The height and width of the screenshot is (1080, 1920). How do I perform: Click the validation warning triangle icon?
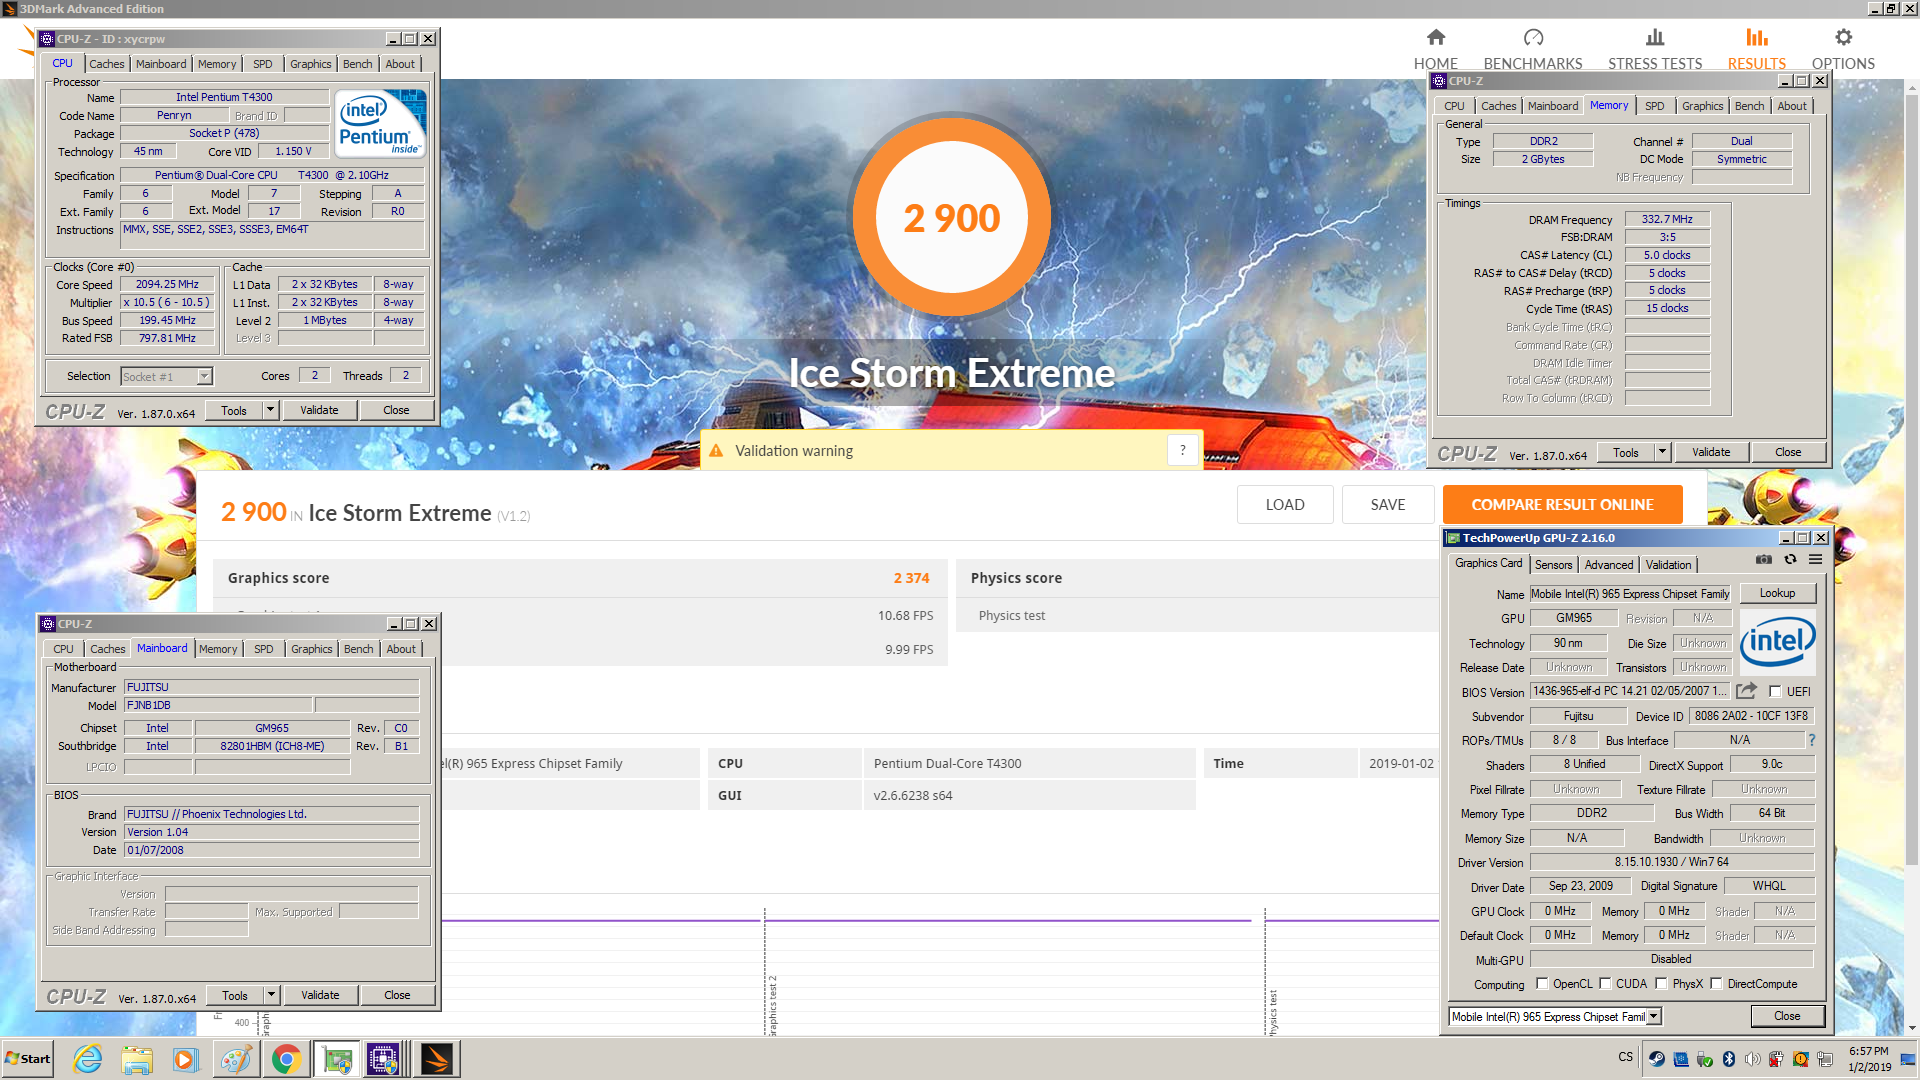[716, 451]
